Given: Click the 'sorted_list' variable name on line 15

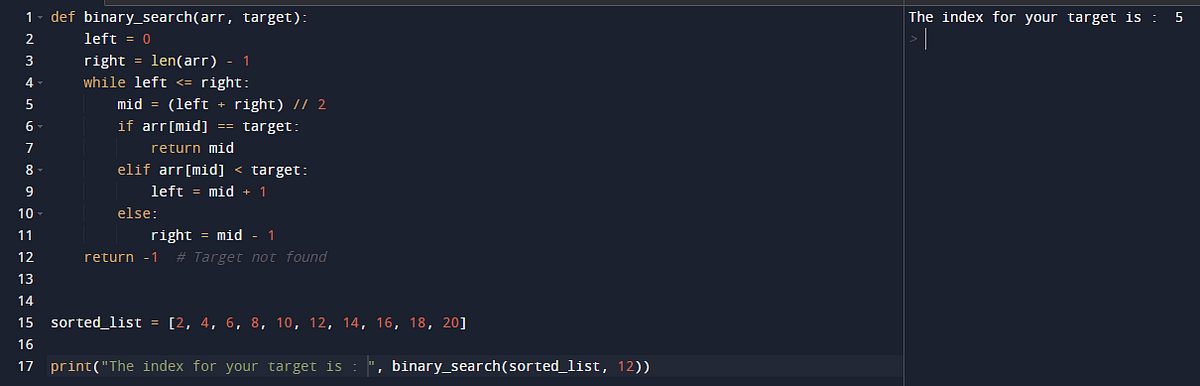Looking at the screenshot, I should pos(96,324).
